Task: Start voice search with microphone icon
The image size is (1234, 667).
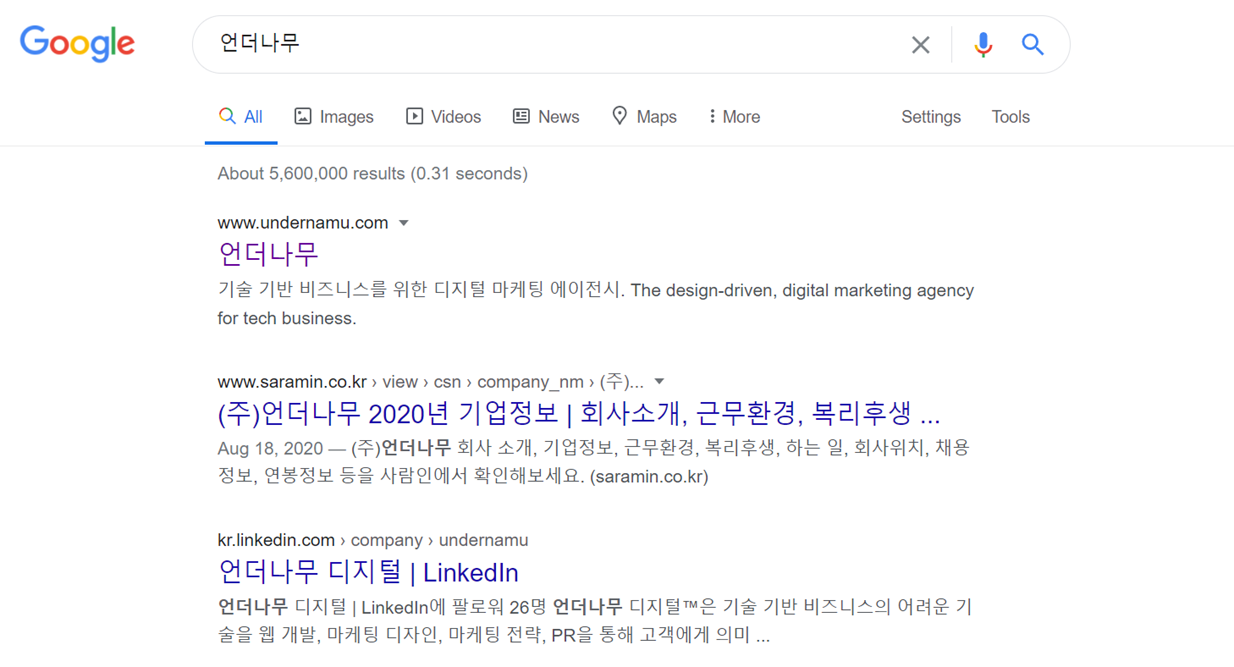Action: (x=983, y=44)
